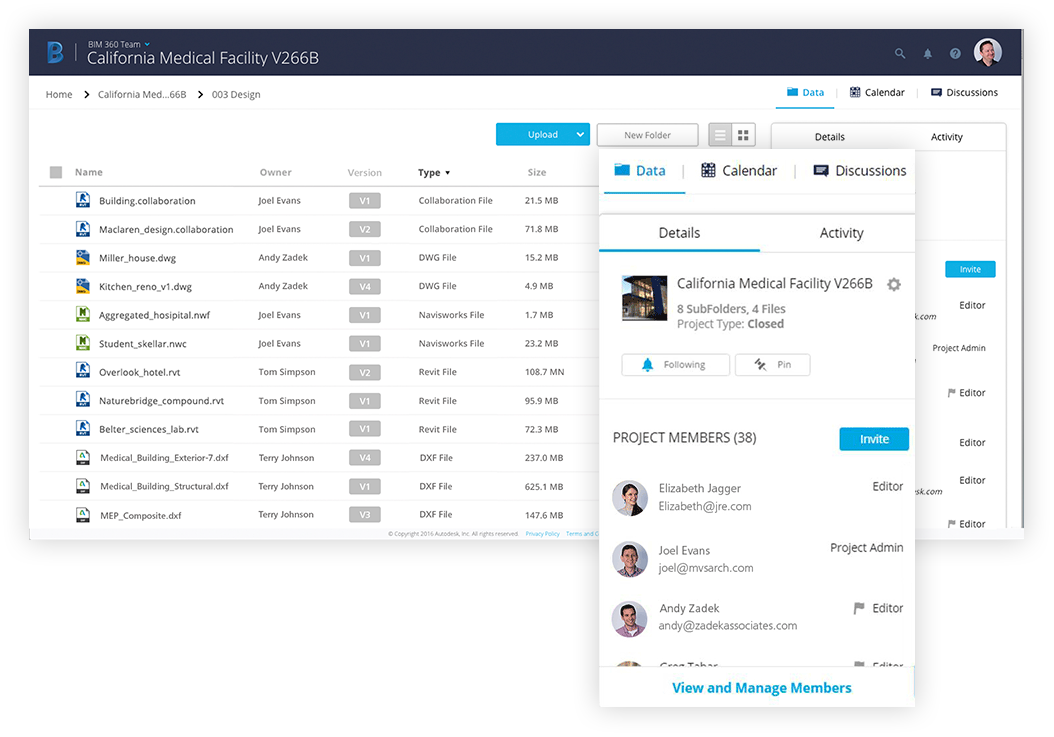Screen dimensions: 1054x737
Task: Open V4 version badge for Kitchen_reno_v1.dwg
Action: pyautogui.click(x=364, y=286)
